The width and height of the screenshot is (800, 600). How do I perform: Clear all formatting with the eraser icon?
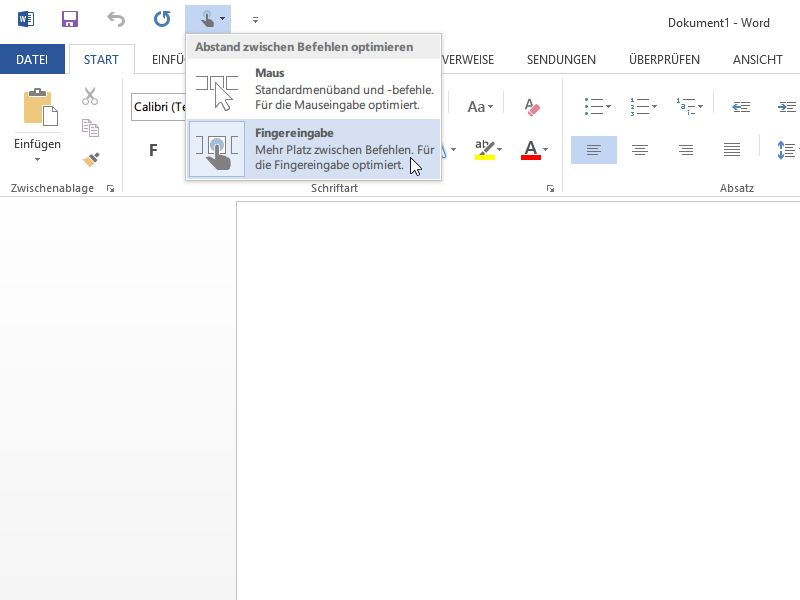point(531,107)
